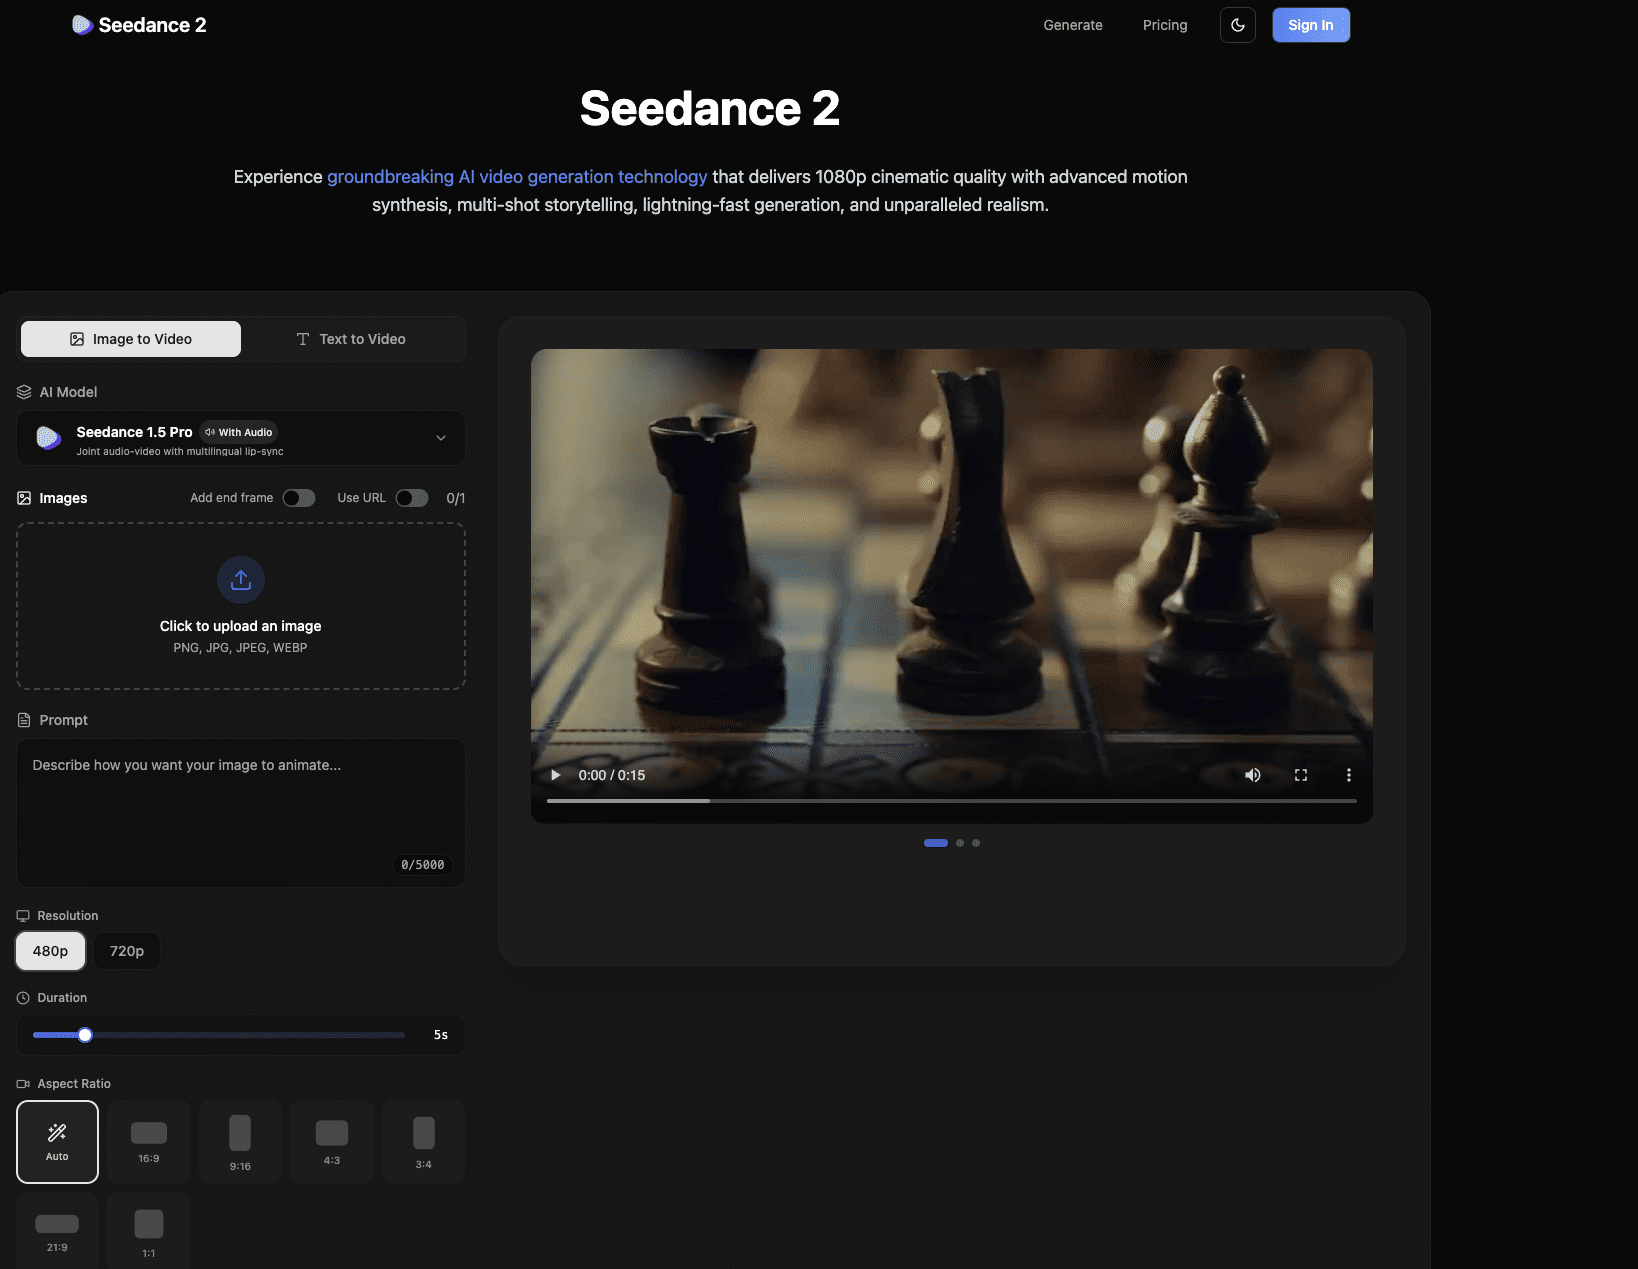The height and width of the screenshot is (1269, 1638).
Task: Click the clock icon next to Duration
Action: click(23, 997)
